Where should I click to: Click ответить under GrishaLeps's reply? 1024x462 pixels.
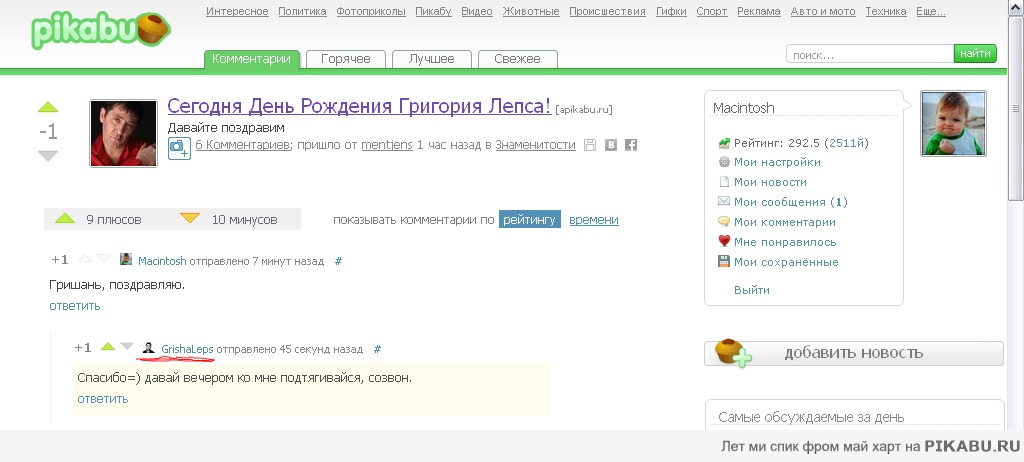103,399
